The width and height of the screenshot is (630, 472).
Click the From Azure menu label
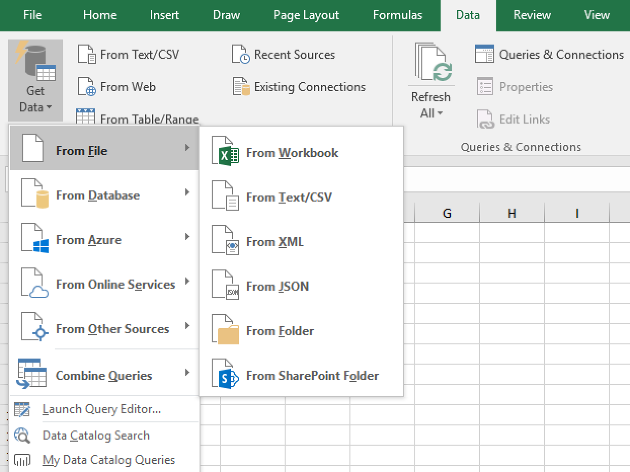(x=89, y=240)
